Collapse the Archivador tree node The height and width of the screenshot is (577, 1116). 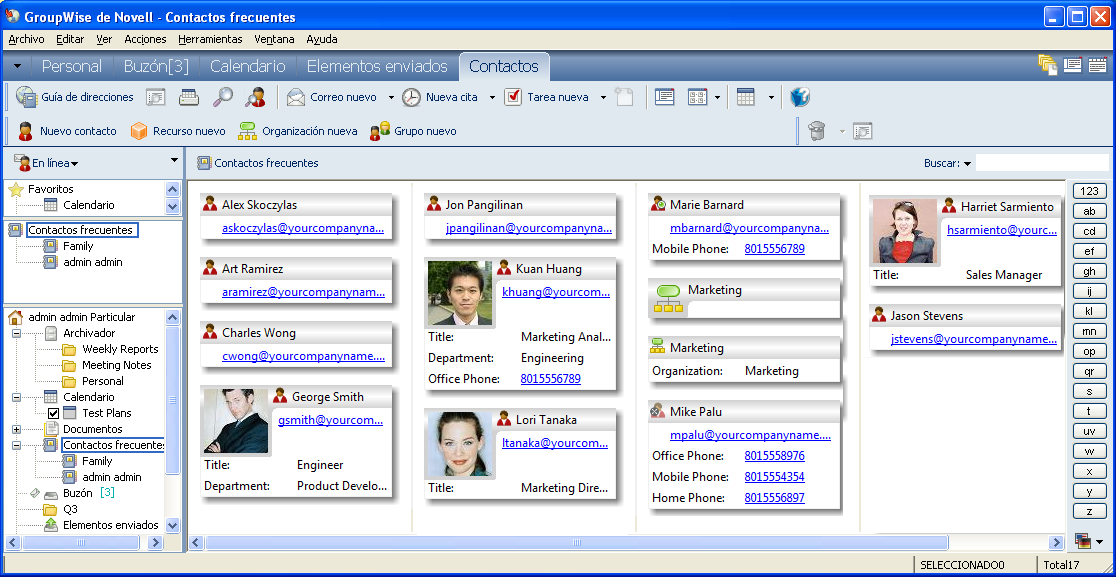click(17, 333)
